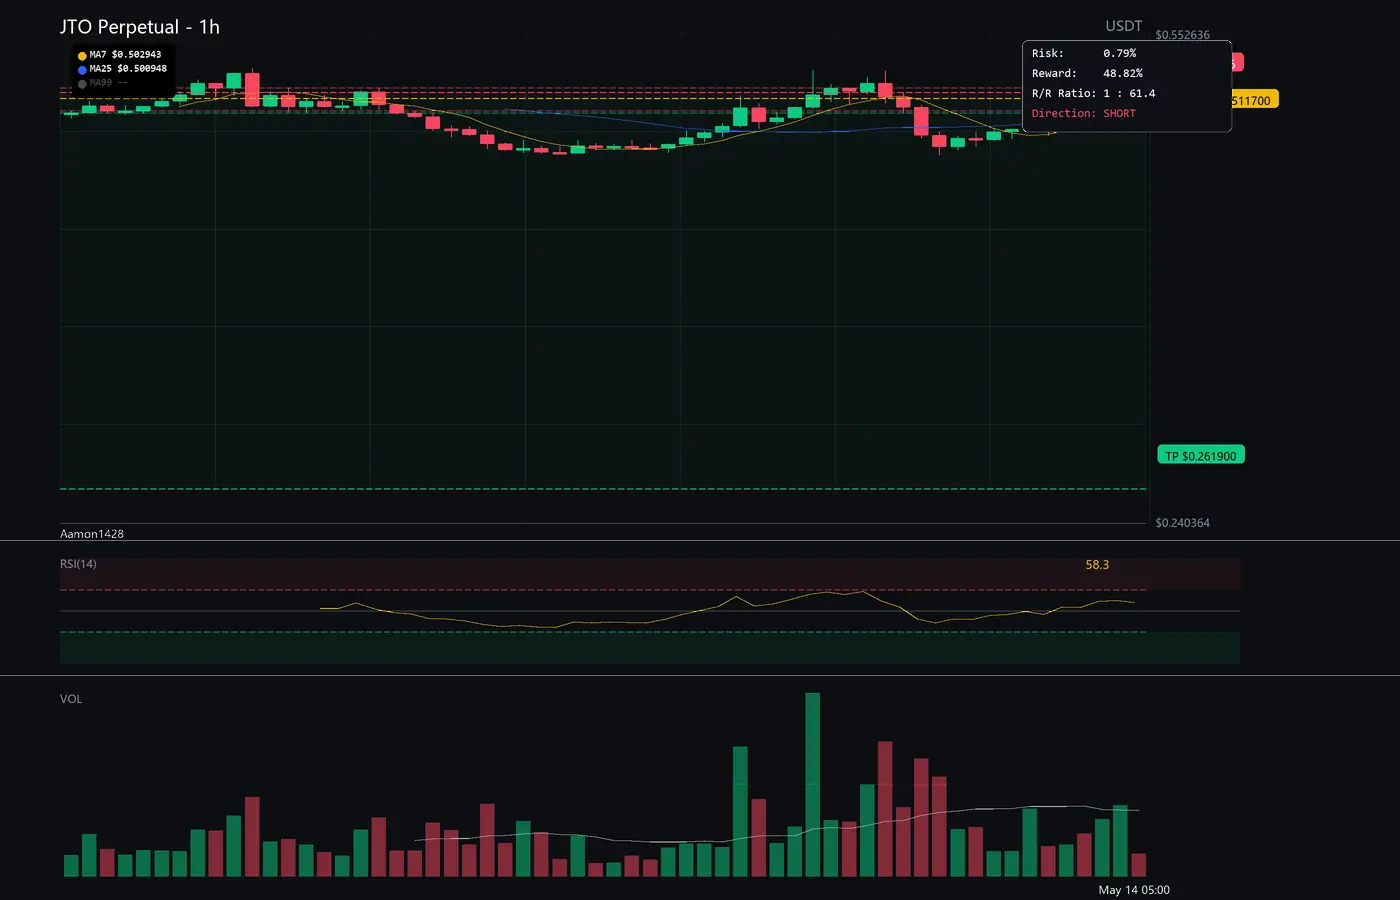
Task: Click the green TP $0.261900 tag
Action: tap(1201, 456)
